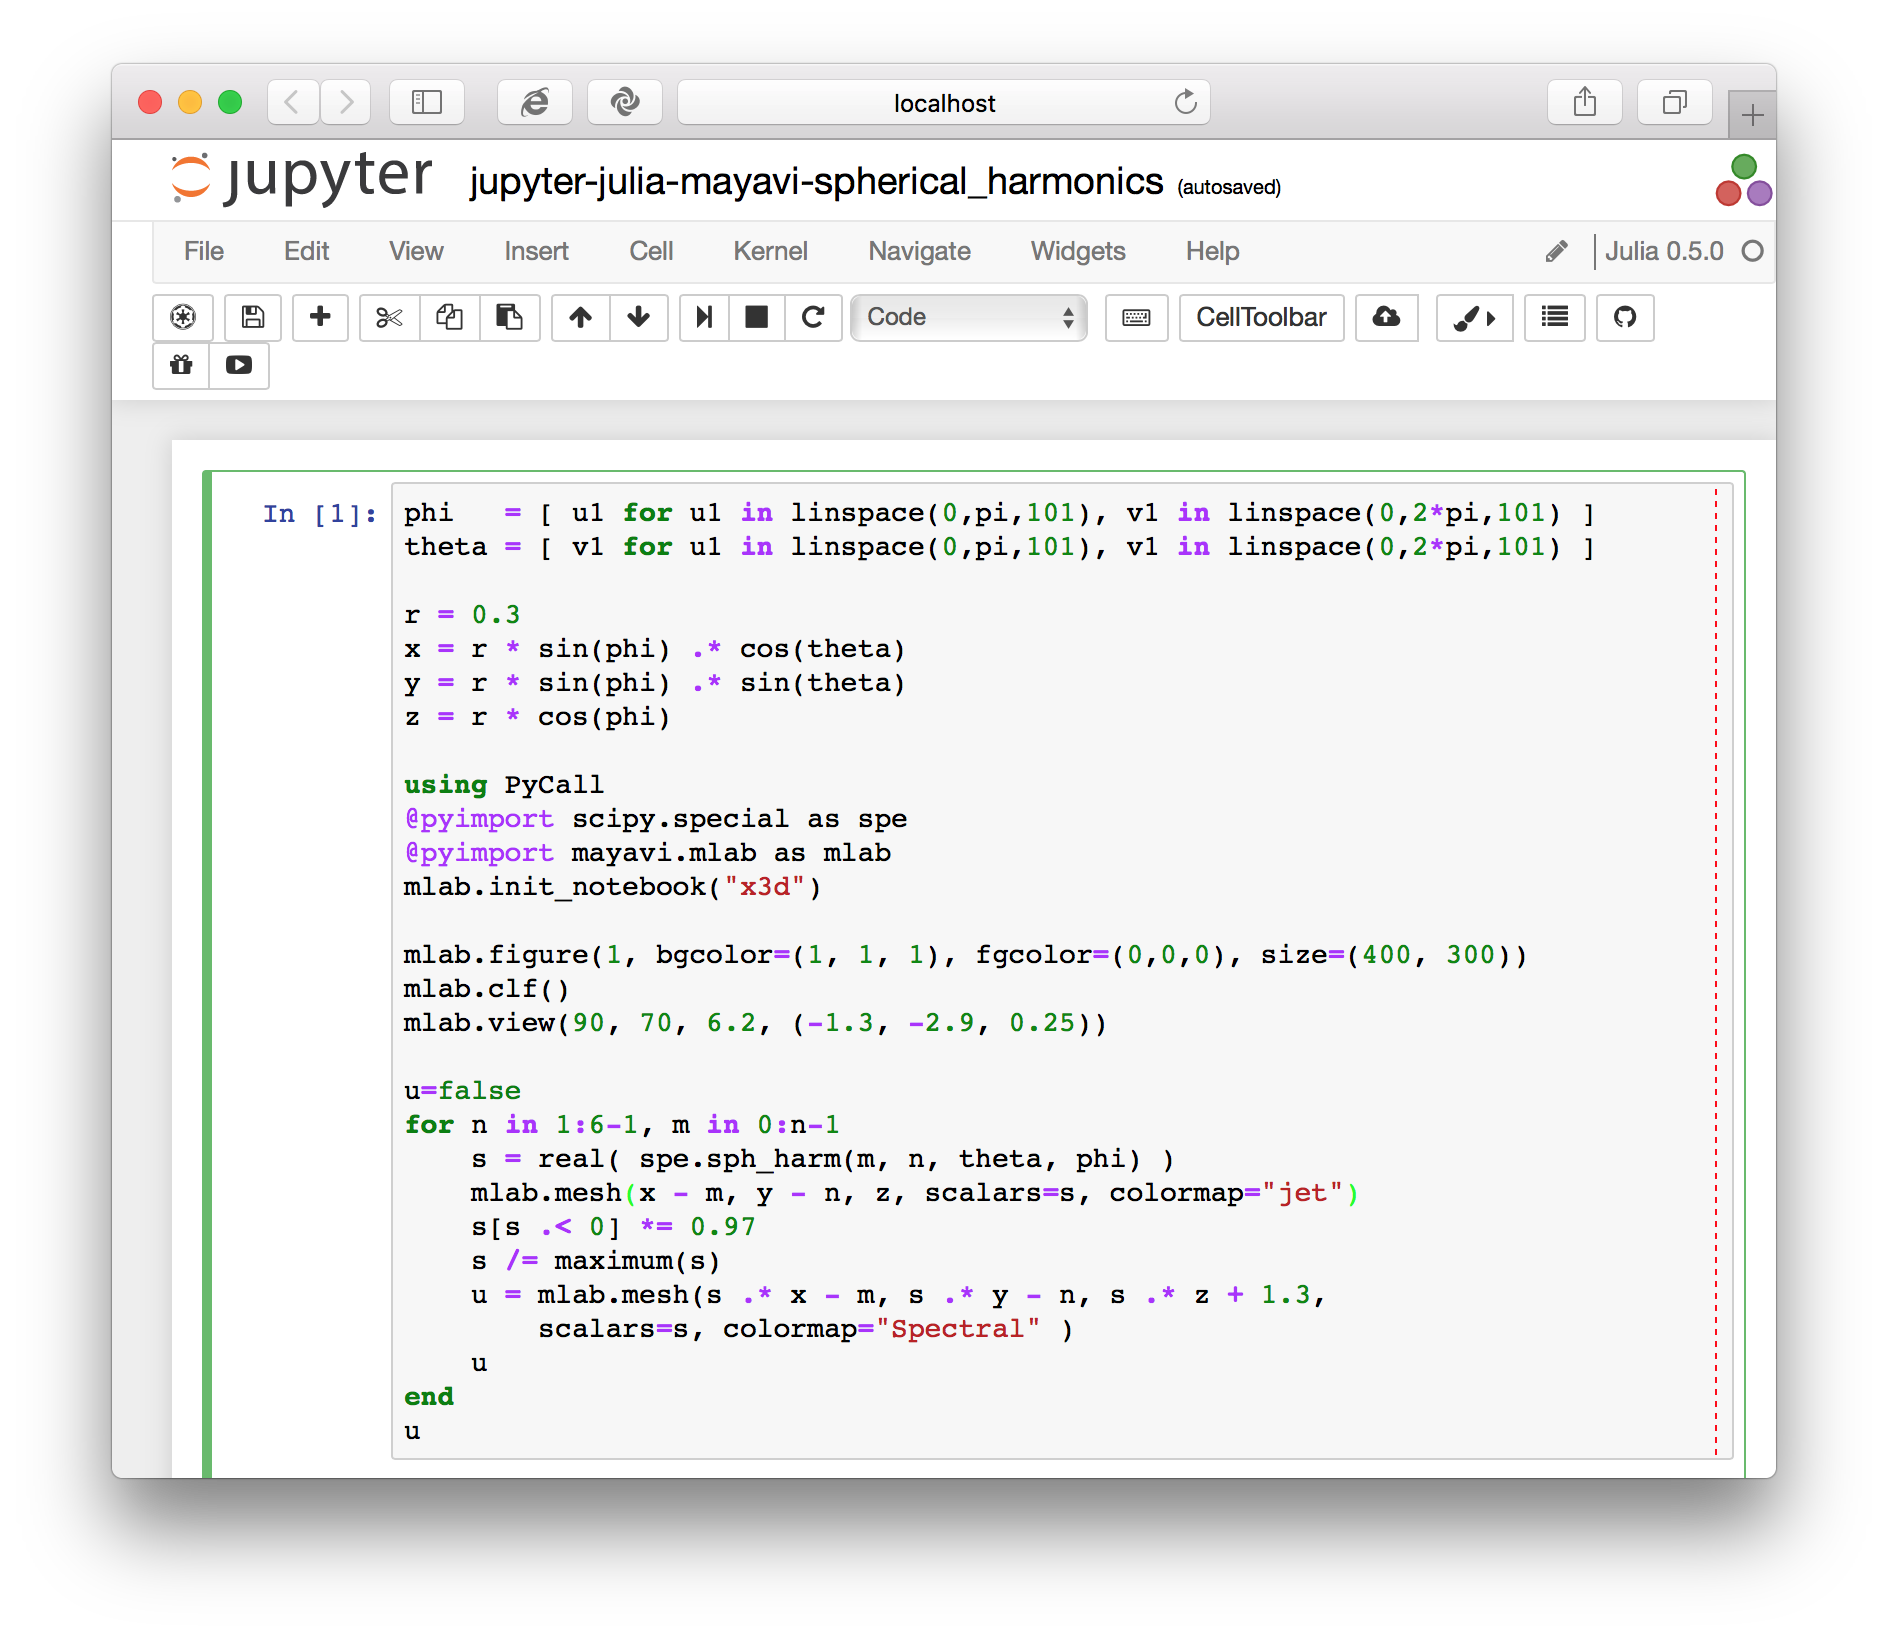This screenshot has width=1888, height=1638.
Task: Click the pencil edit-mode indicator icon
Action: 1556,251
